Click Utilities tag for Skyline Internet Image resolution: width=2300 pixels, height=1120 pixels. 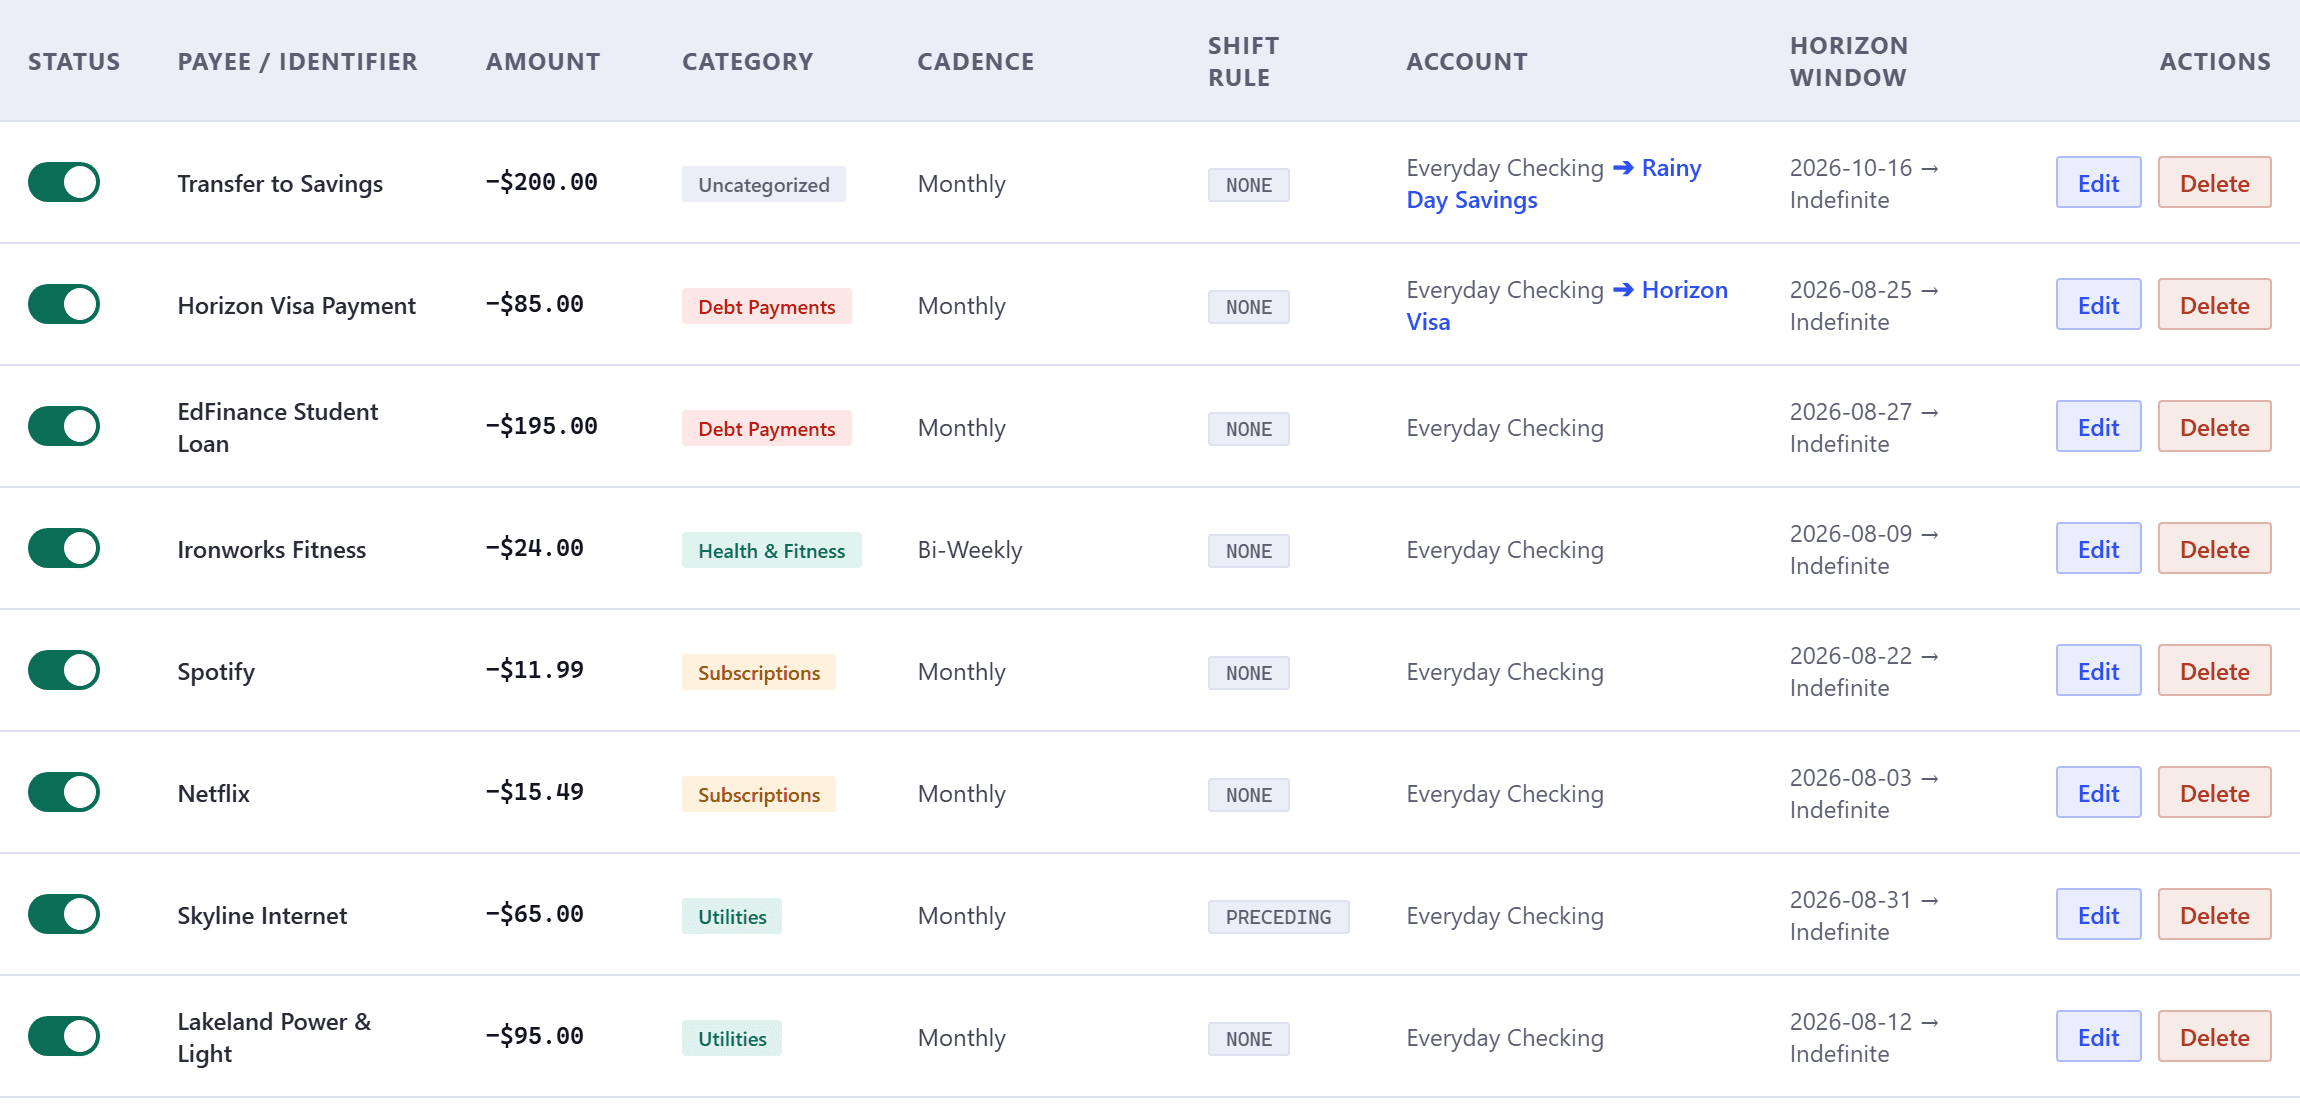(x=731, y=916)
